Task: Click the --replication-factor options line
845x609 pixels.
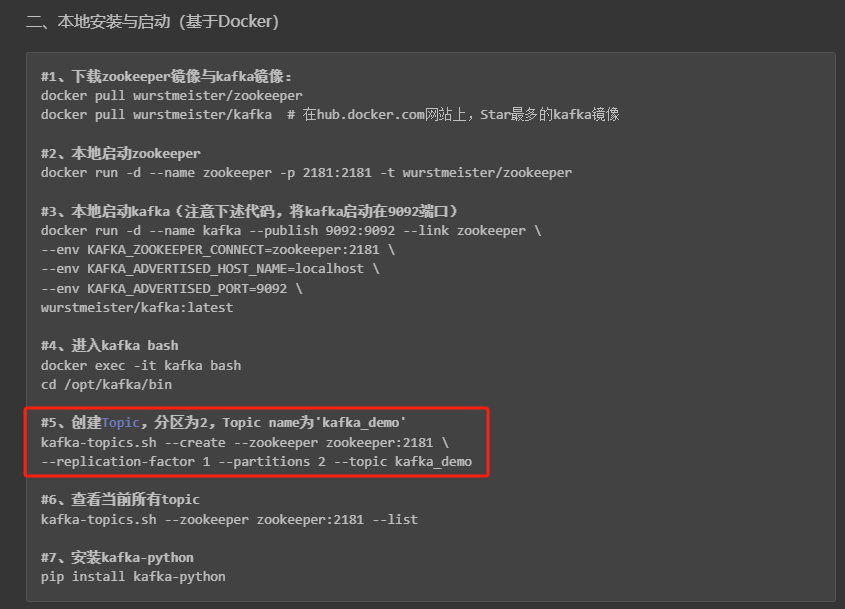Action: (256, 462)
